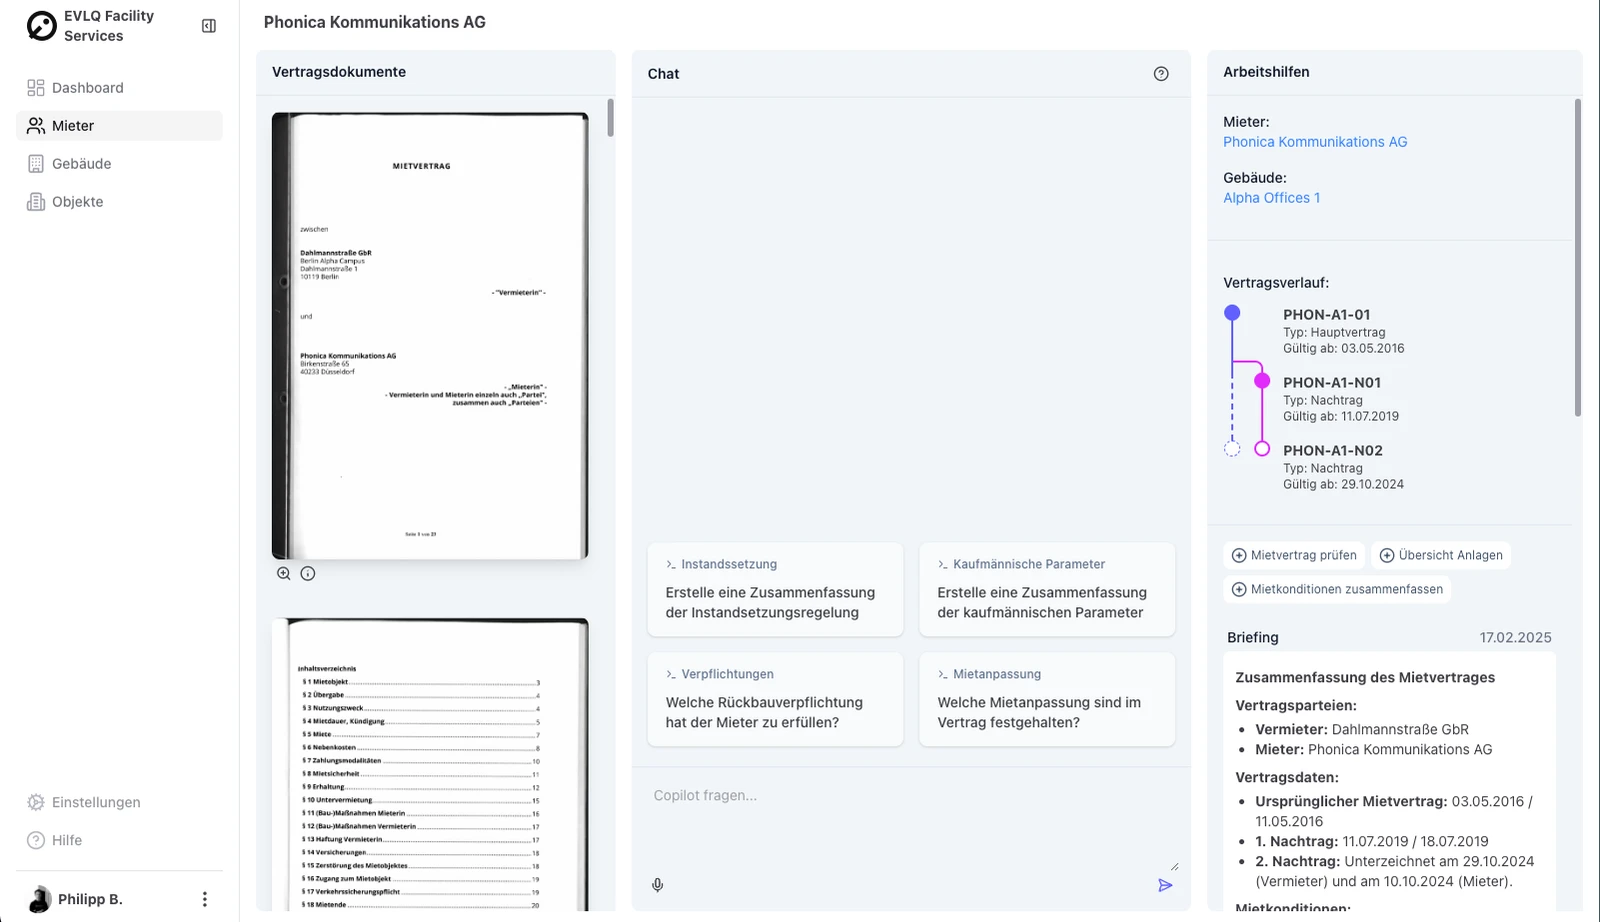This screenshot has width=1600, height=922.
Task: Choose the Verpflichtungen prompt card
Action: 775,700
